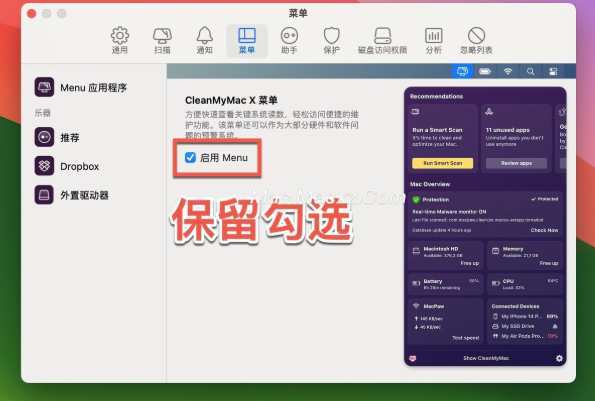The image size is (595, 401).
Task: Click the MacPaw Wi-Fi network icon
Action: click(x=416, y=306)
